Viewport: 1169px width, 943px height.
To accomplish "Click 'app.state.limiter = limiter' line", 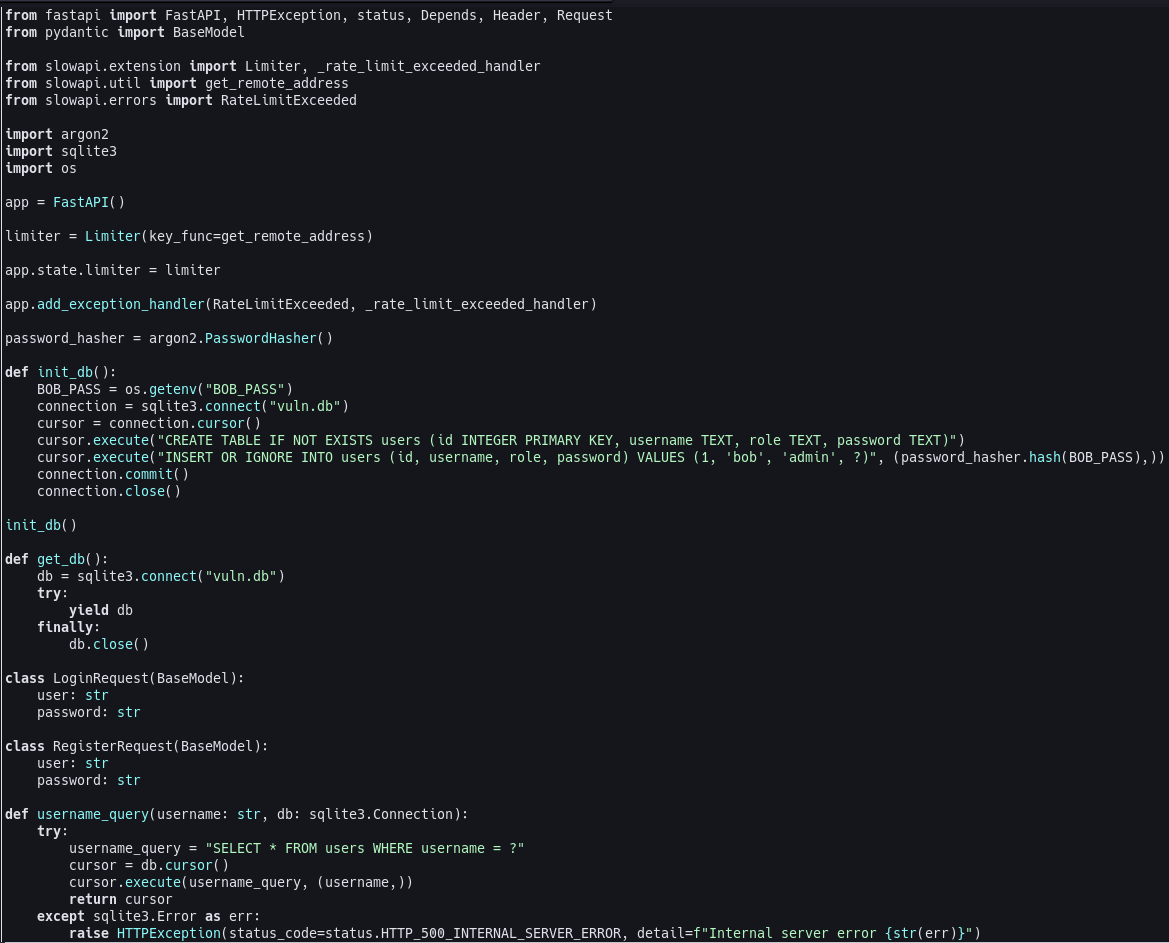I will coord(113,271).
